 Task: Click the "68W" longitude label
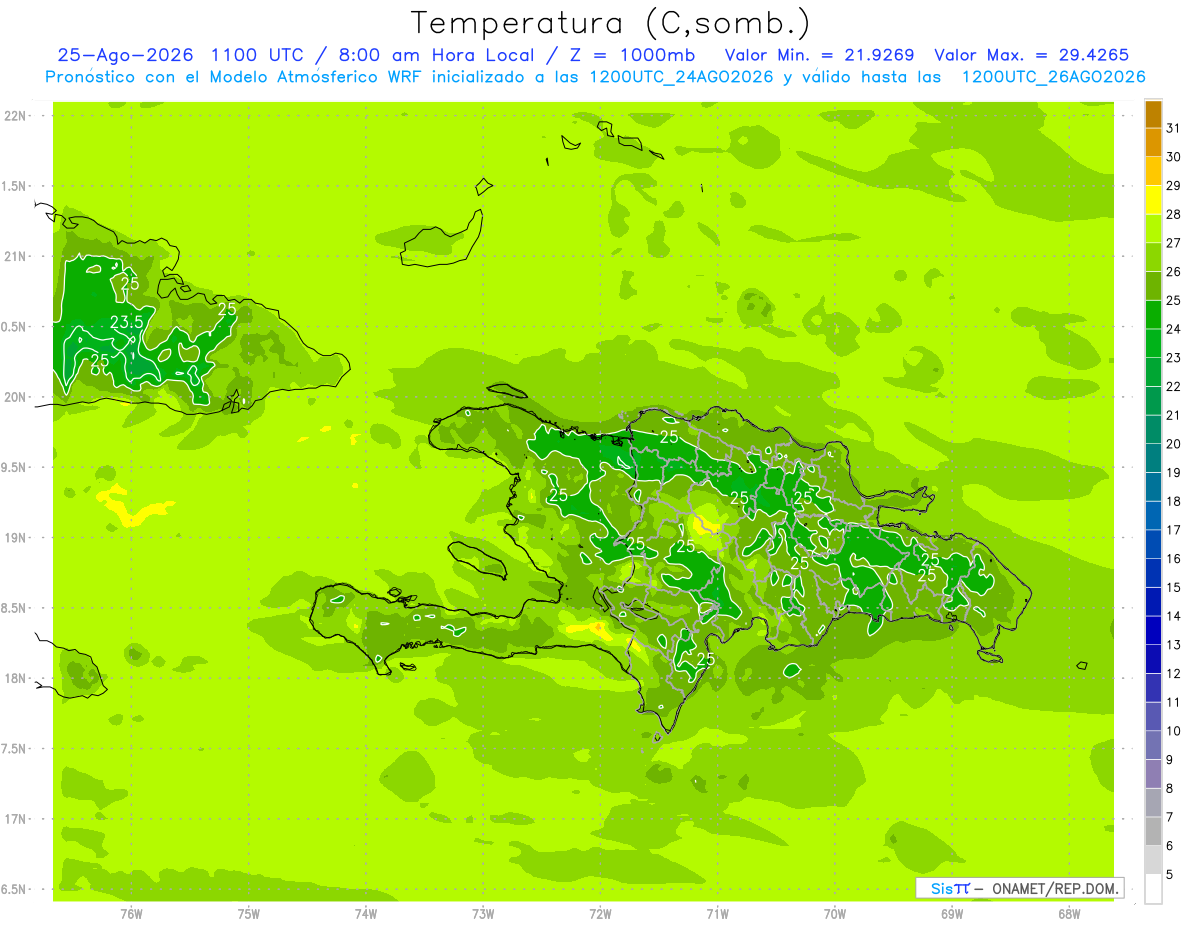1069,914
